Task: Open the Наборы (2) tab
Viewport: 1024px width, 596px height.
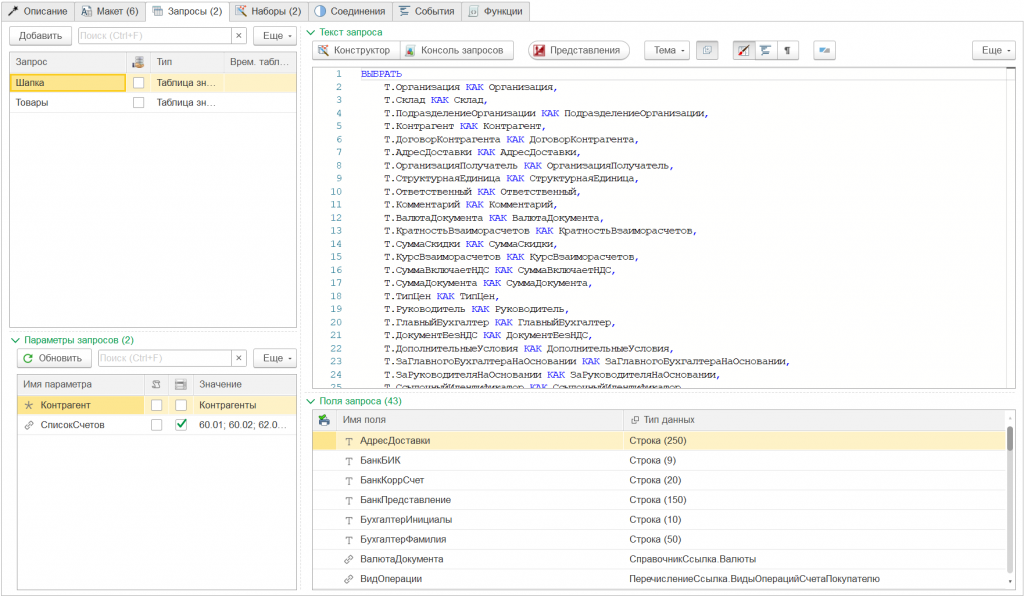Action: pyautogui.click(x=267, y=11)
